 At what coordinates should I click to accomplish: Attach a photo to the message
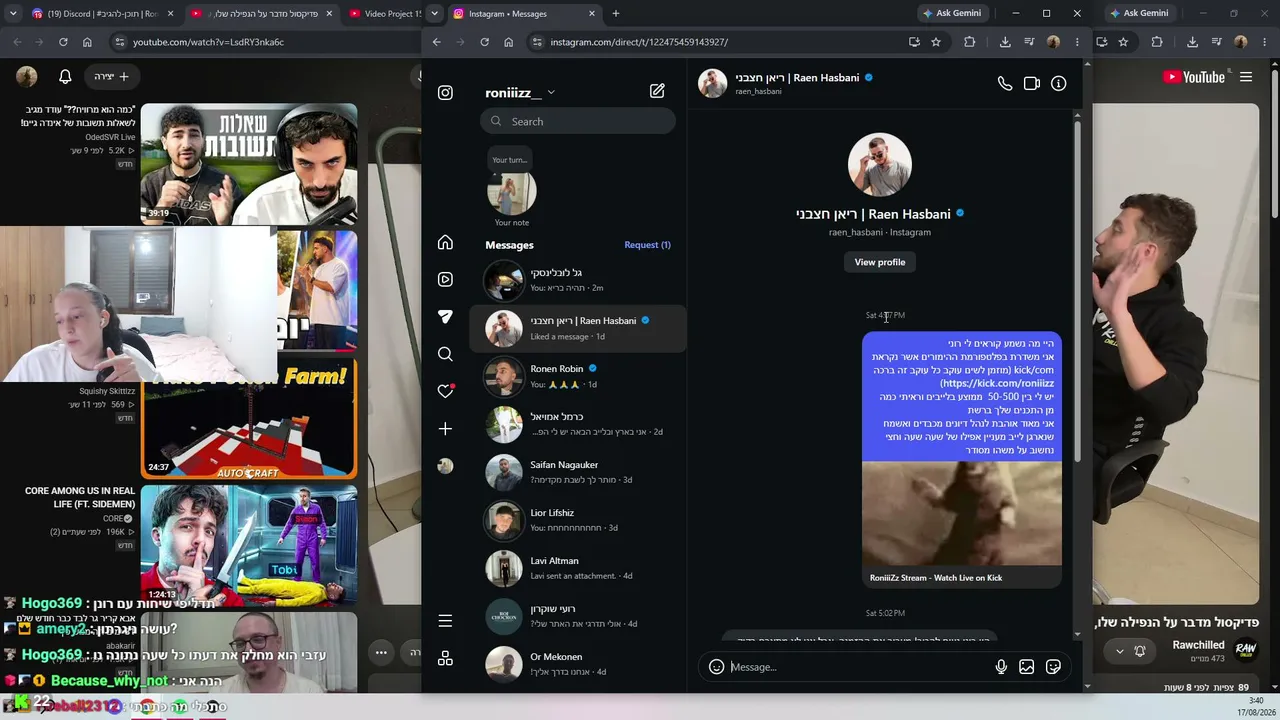(x=1027, y=667)
